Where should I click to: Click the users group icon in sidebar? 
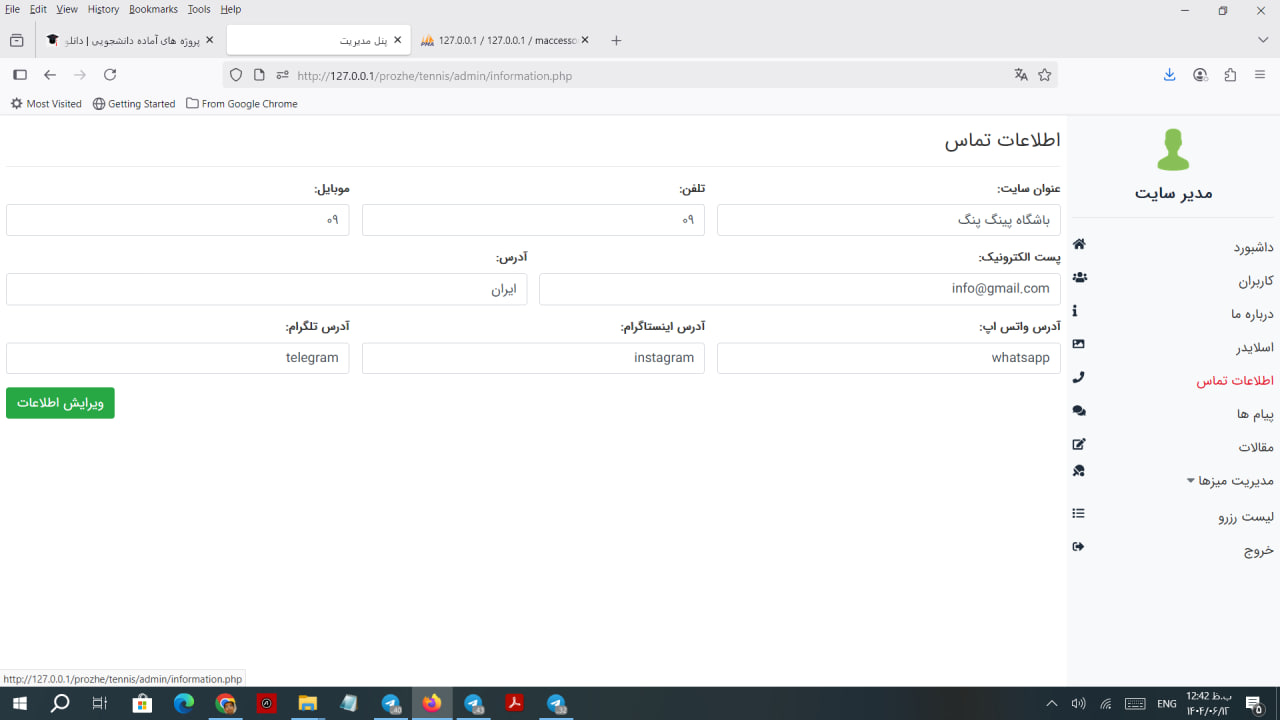(1079, 278)
